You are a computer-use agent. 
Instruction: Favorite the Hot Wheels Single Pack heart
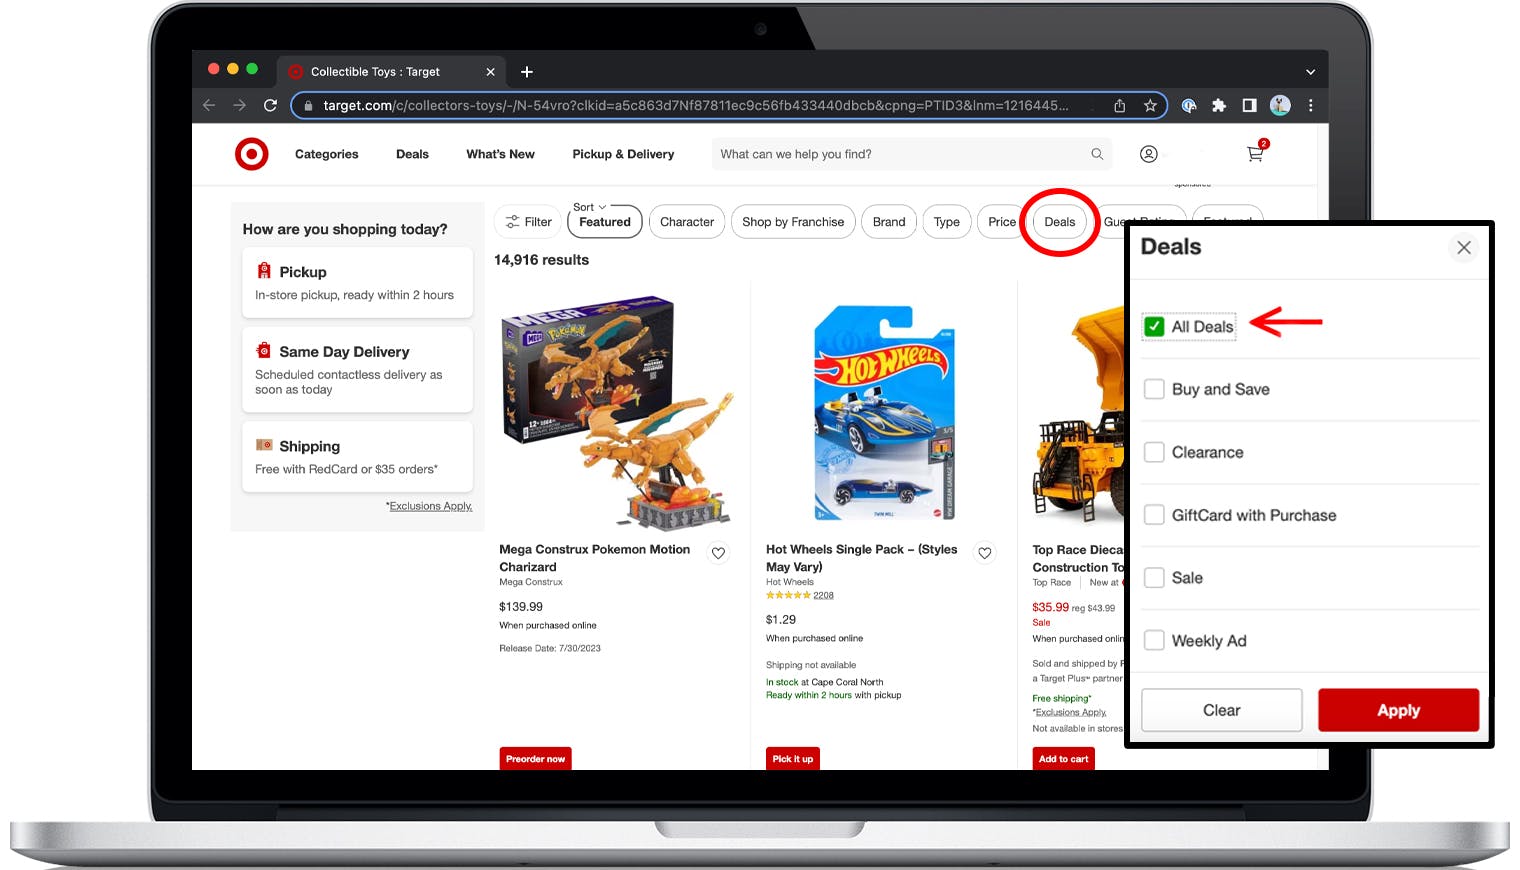(985, 553)
